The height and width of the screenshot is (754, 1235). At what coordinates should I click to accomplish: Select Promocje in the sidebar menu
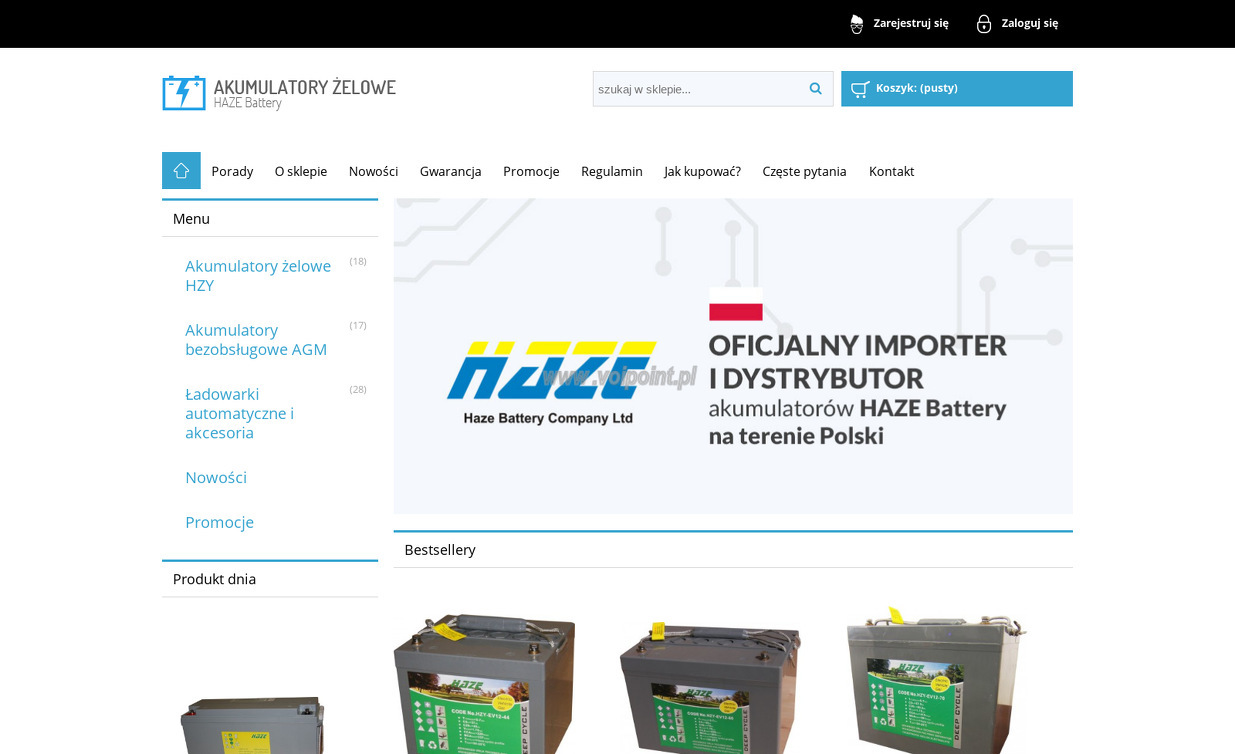(x=219, y=522)
